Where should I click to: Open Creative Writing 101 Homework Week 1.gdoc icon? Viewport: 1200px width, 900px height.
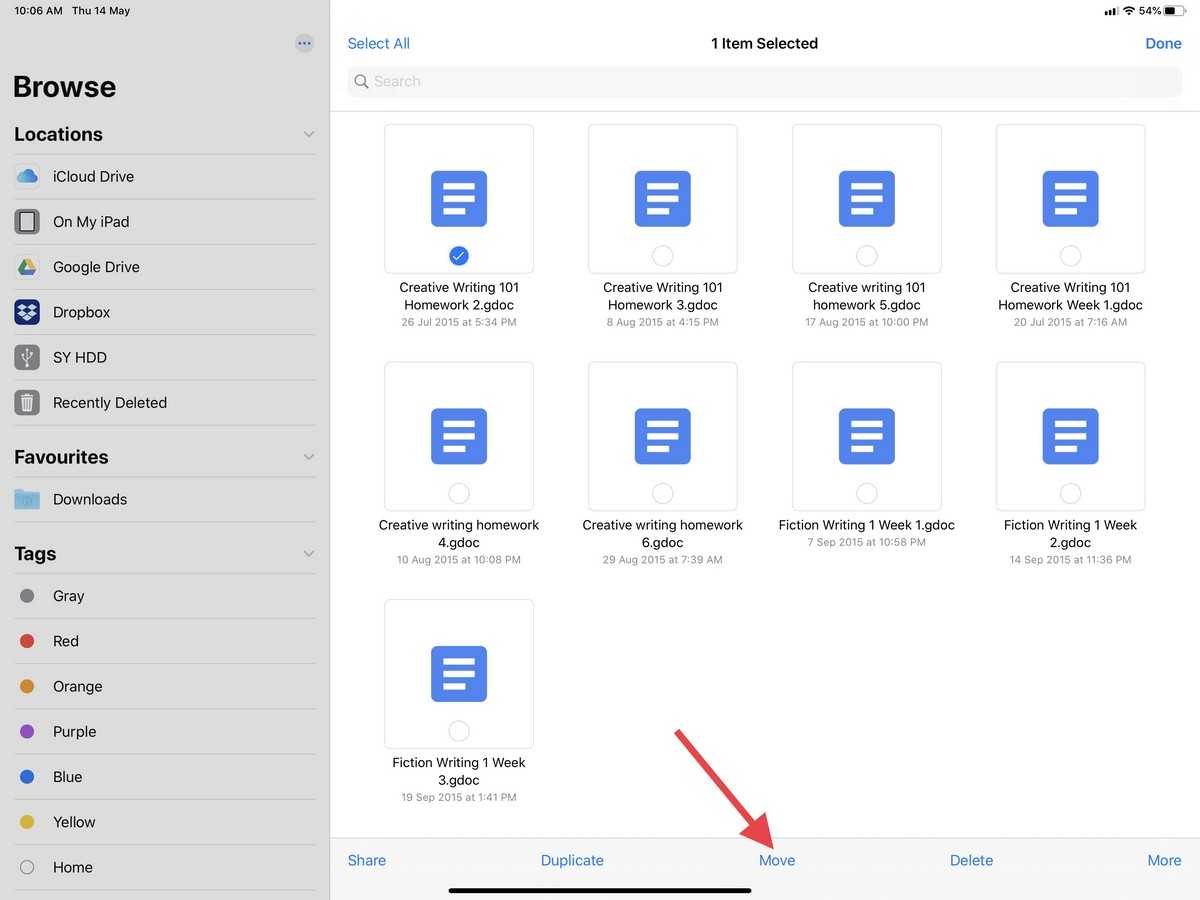(1071, 198)
